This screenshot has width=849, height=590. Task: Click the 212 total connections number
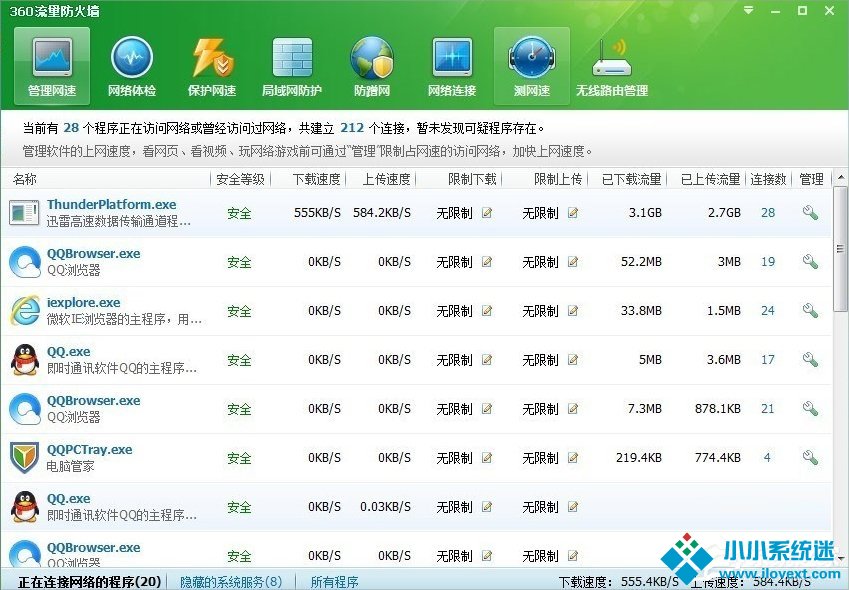pyautogui.click(x=352, y=128)
